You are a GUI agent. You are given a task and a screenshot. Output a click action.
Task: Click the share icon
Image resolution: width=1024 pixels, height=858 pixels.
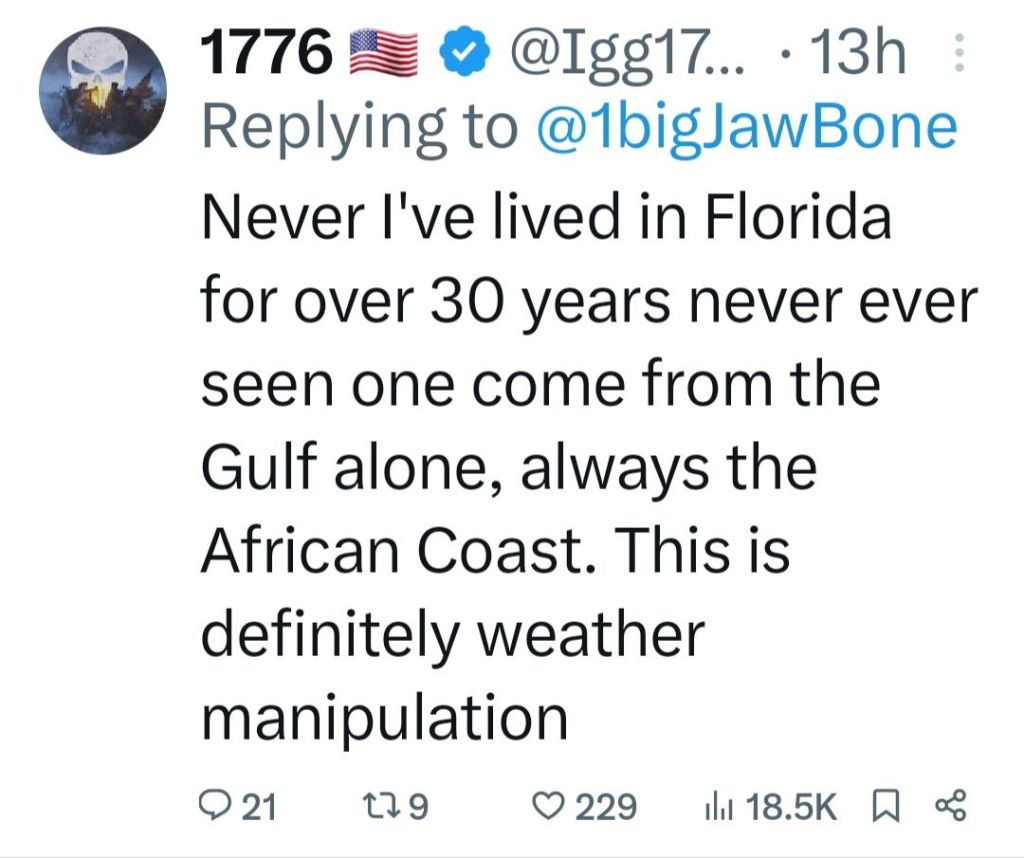tap(950, 805)
